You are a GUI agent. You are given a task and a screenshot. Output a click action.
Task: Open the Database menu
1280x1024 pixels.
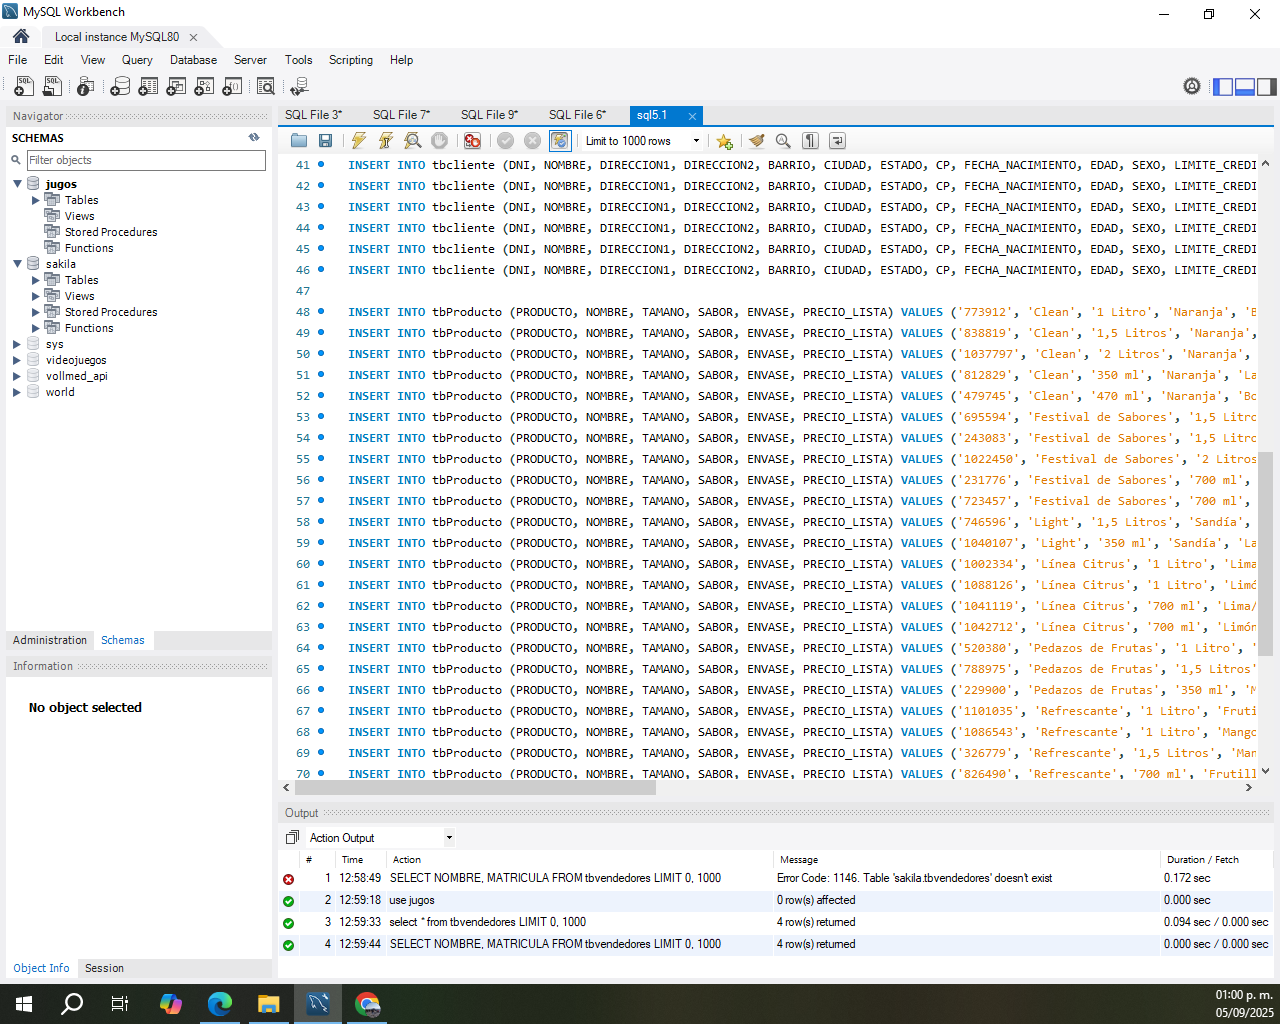(193, 60)
